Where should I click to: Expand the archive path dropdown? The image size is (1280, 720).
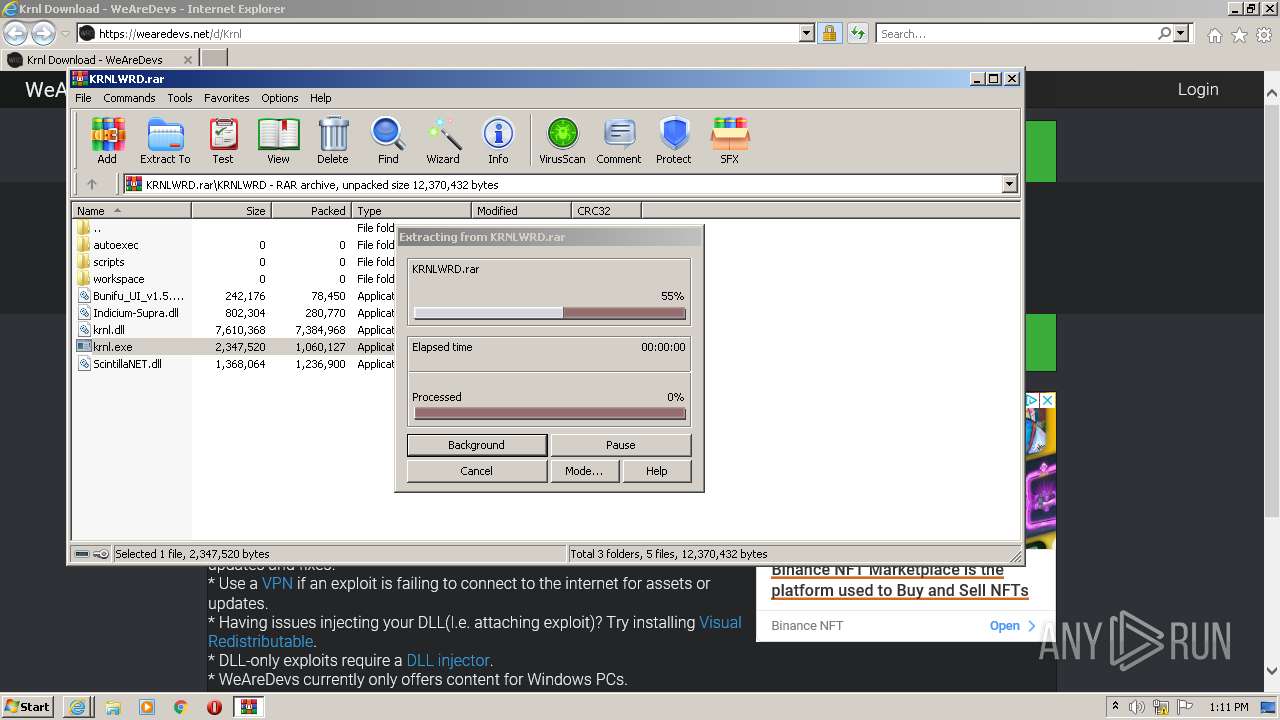tap(1009, 184)
